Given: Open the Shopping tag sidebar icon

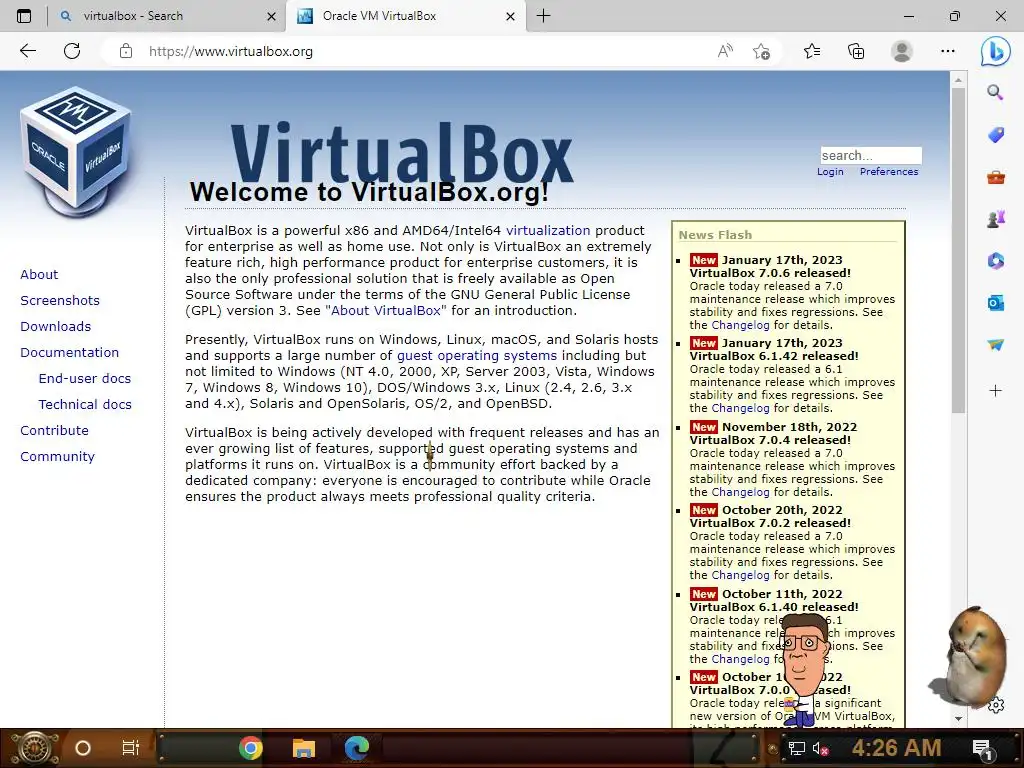Looking at the screenshot, I should coord(995,135).
